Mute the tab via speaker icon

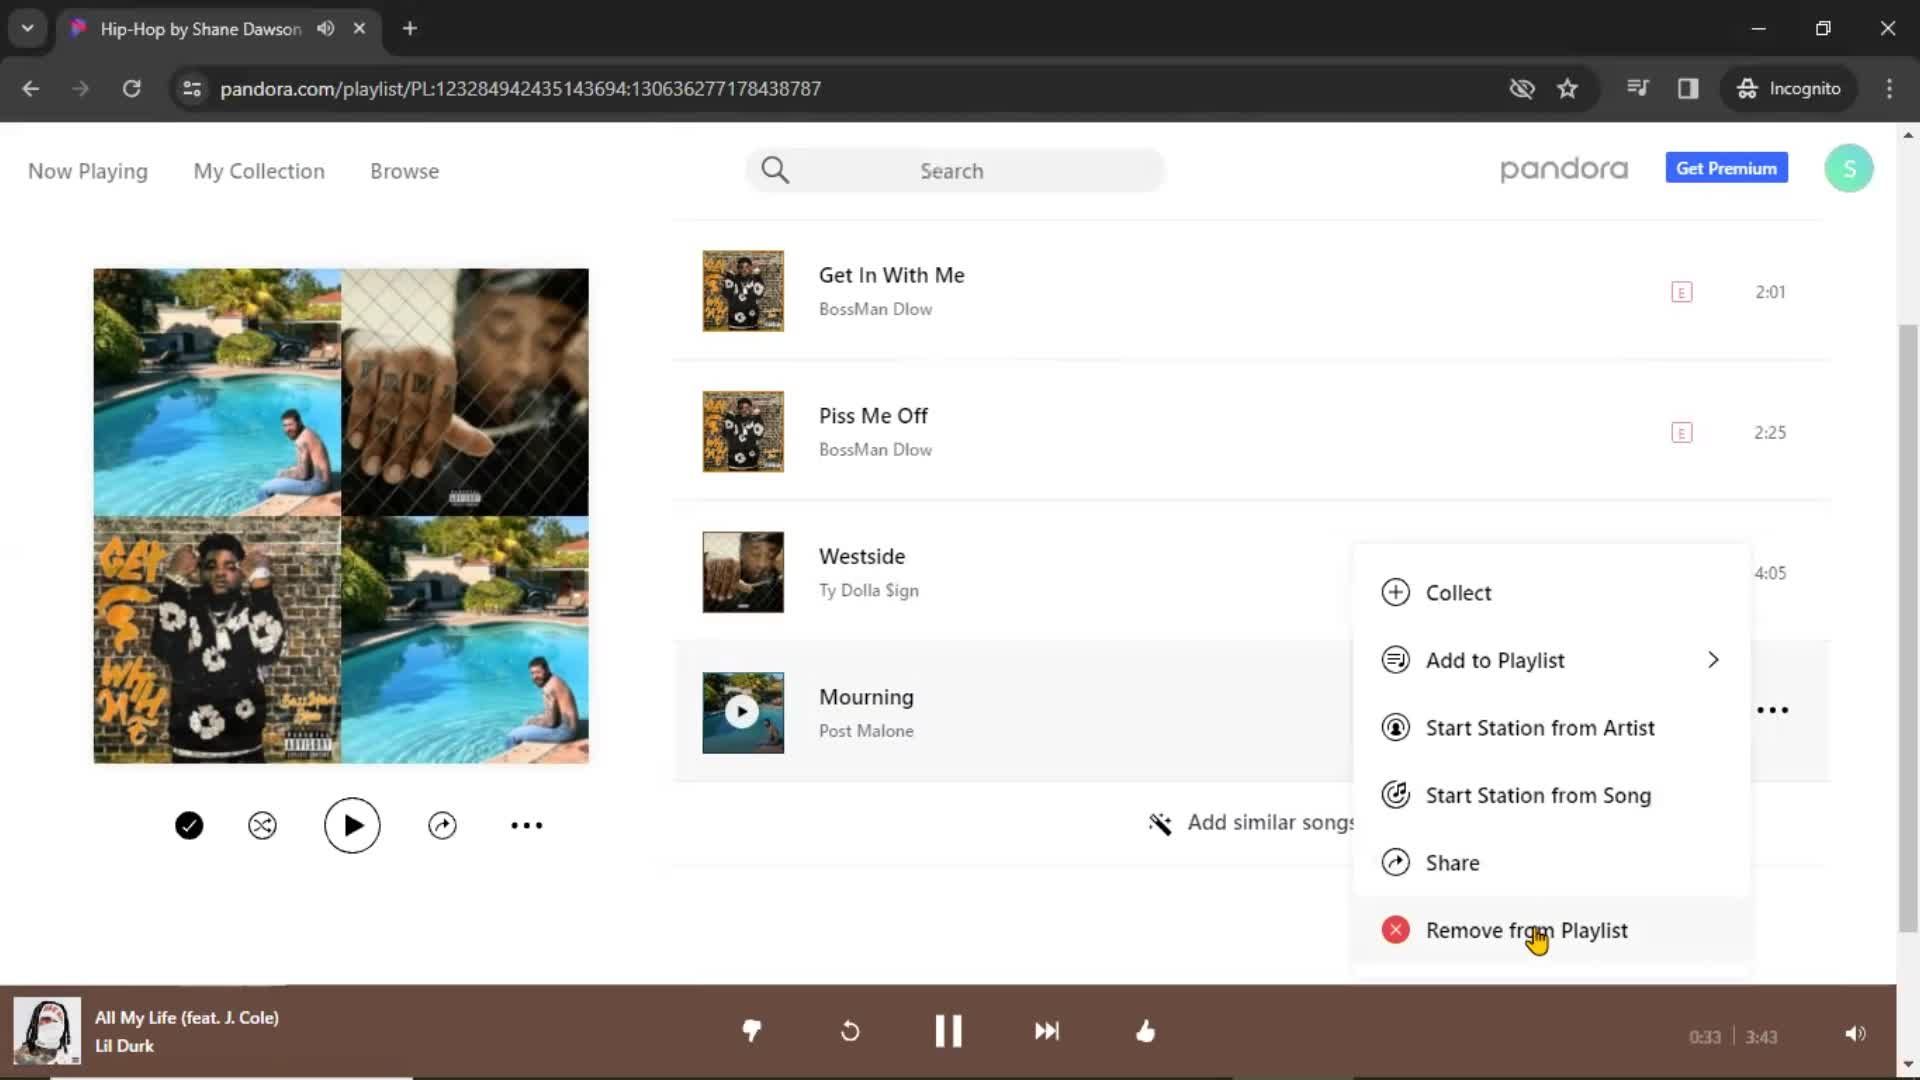click(325, 29)
